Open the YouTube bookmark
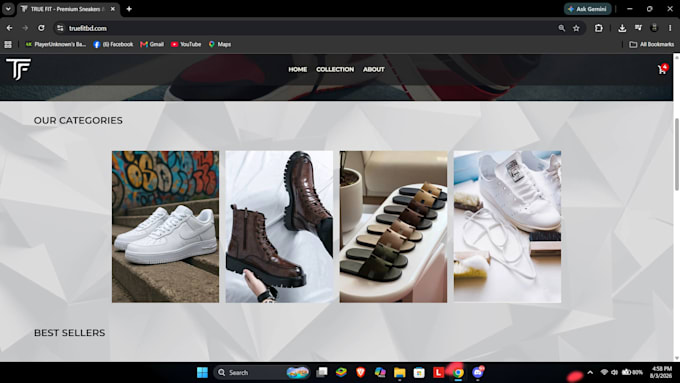Image resolution: width=680 pixels, height=383 pixels. (186, 44)
